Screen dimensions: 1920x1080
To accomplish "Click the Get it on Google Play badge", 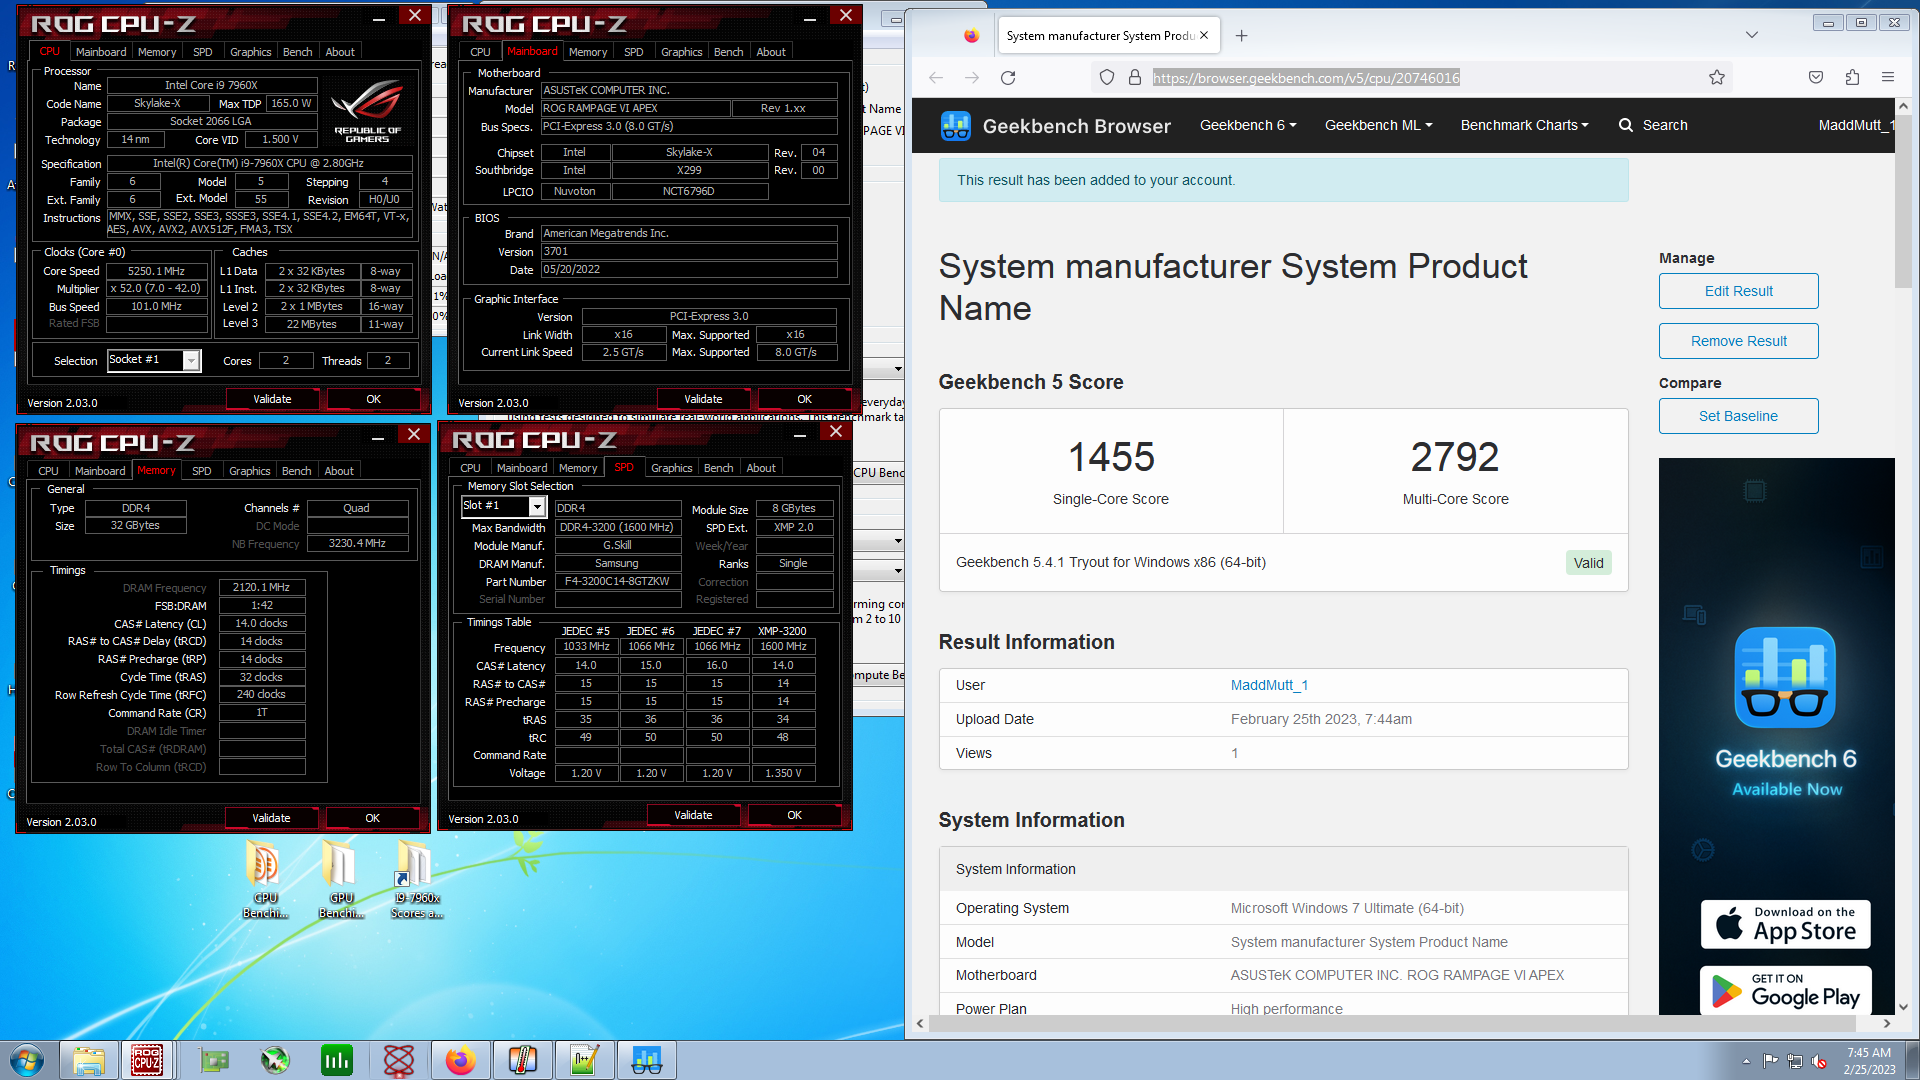I will click(x=1785, y=990).
